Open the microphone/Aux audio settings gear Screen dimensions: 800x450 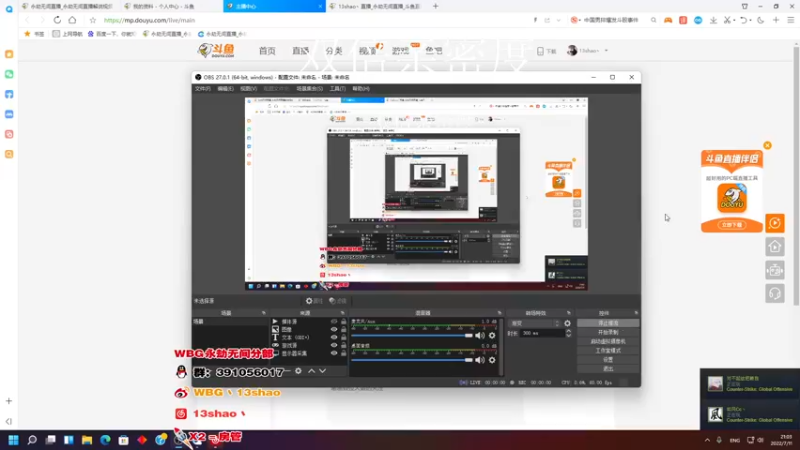click(x=492, y=336)
